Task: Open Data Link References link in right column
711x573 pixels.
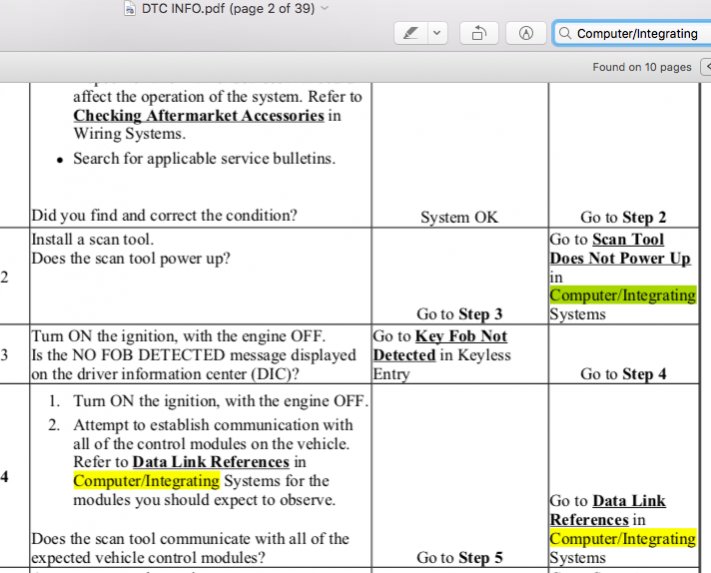Action: pos(607,510)
